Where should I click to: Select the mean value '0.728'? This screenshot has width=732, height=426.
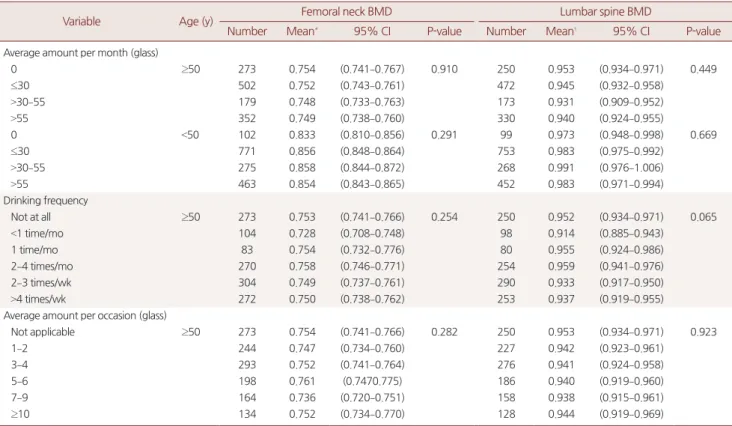[x=302, y=233]
